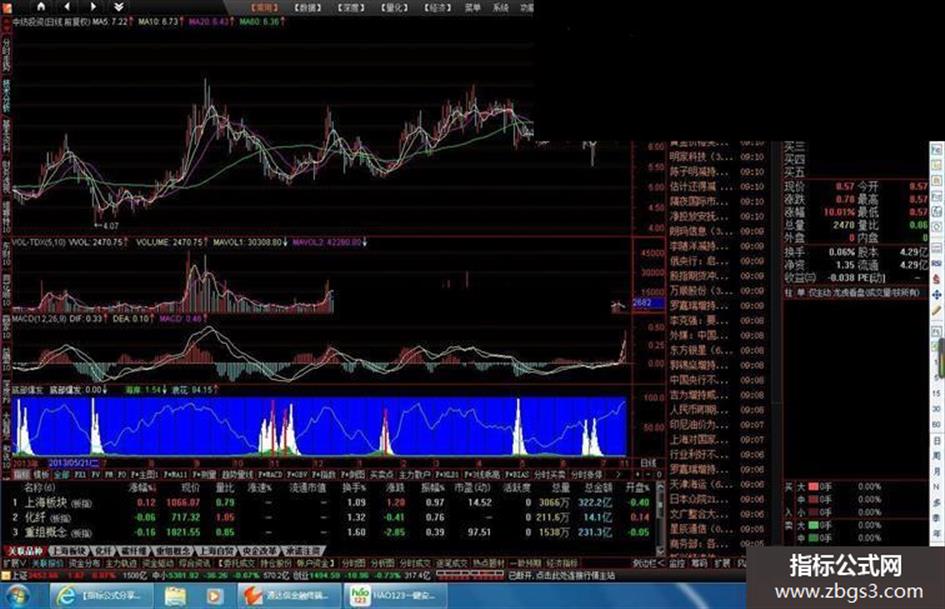This screenshot has width=945, height=609.
Task: Open 热点题材 in bottom toolbar
Action: coord(489,563)
